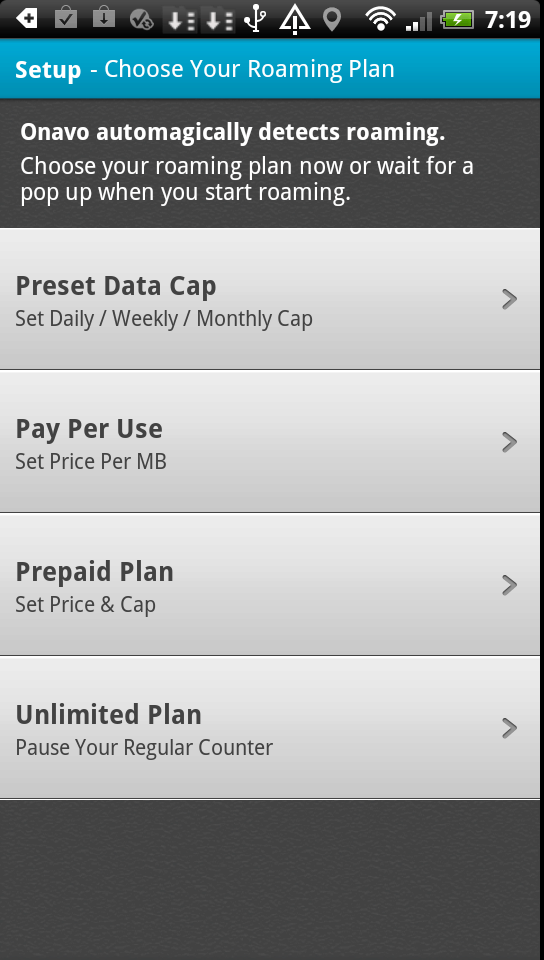Select Preset Data Cap plan title

pyautogui.click(x=116, y=286)
